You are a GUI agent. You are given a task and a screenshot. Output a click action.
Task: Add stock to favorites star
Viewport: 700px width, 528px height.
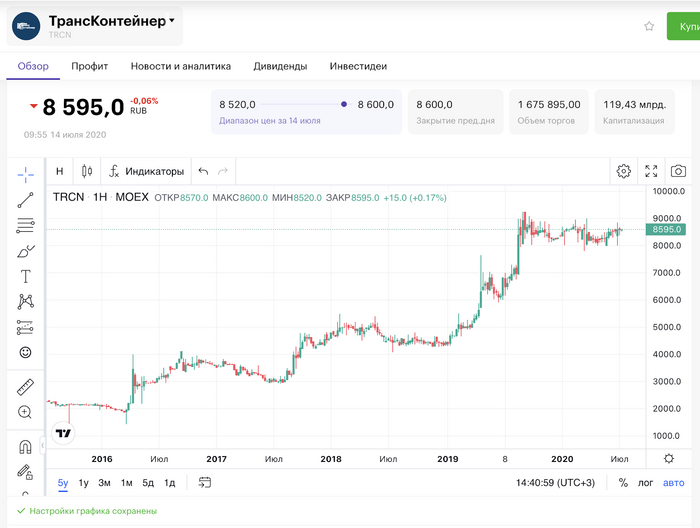coord(649,26)
